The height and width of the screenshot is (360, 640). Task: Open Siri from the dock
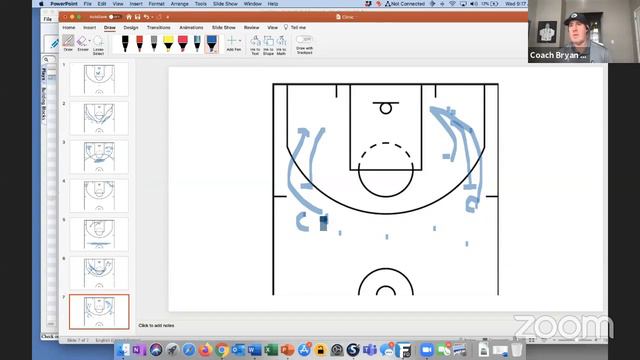pos(156,350)
